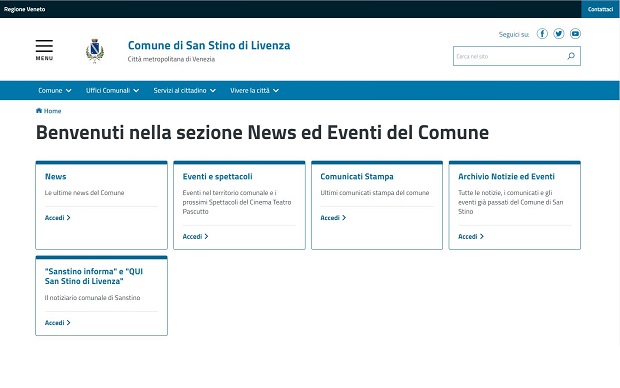Image resolution: width=620 pixels, height=388 pixels.
Task: Open the Facebook social icon
Action: [x=542, y=34]
